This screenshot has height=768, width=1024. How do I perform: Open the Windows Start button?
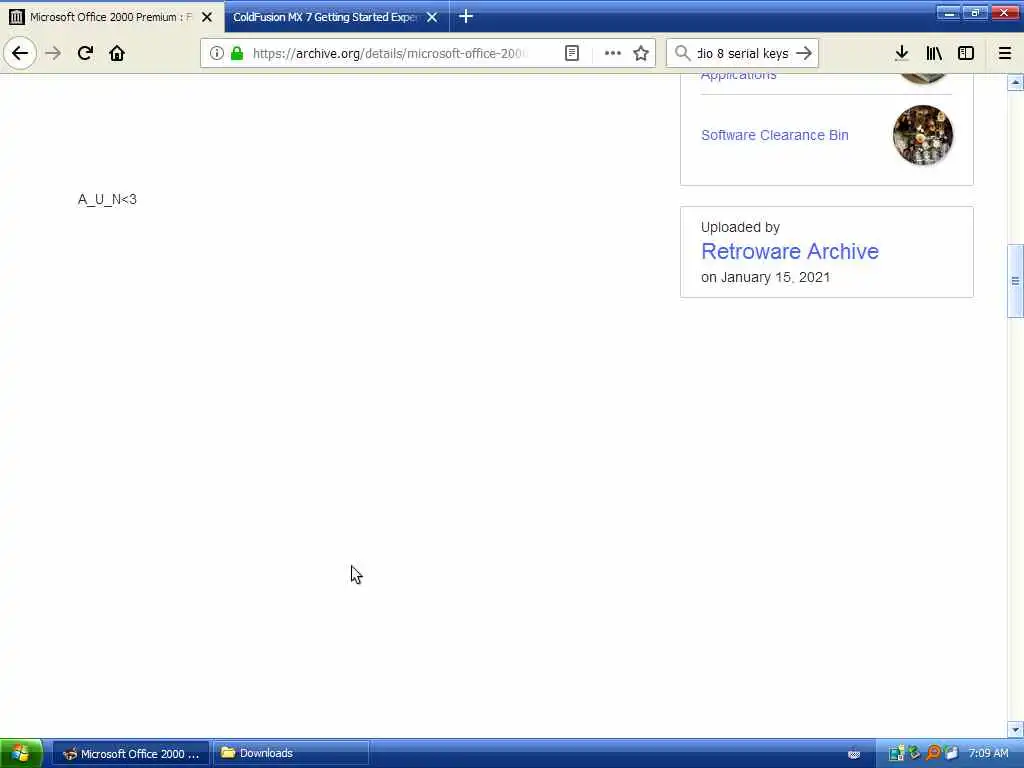pyautogui.click(x=21, y=754)
